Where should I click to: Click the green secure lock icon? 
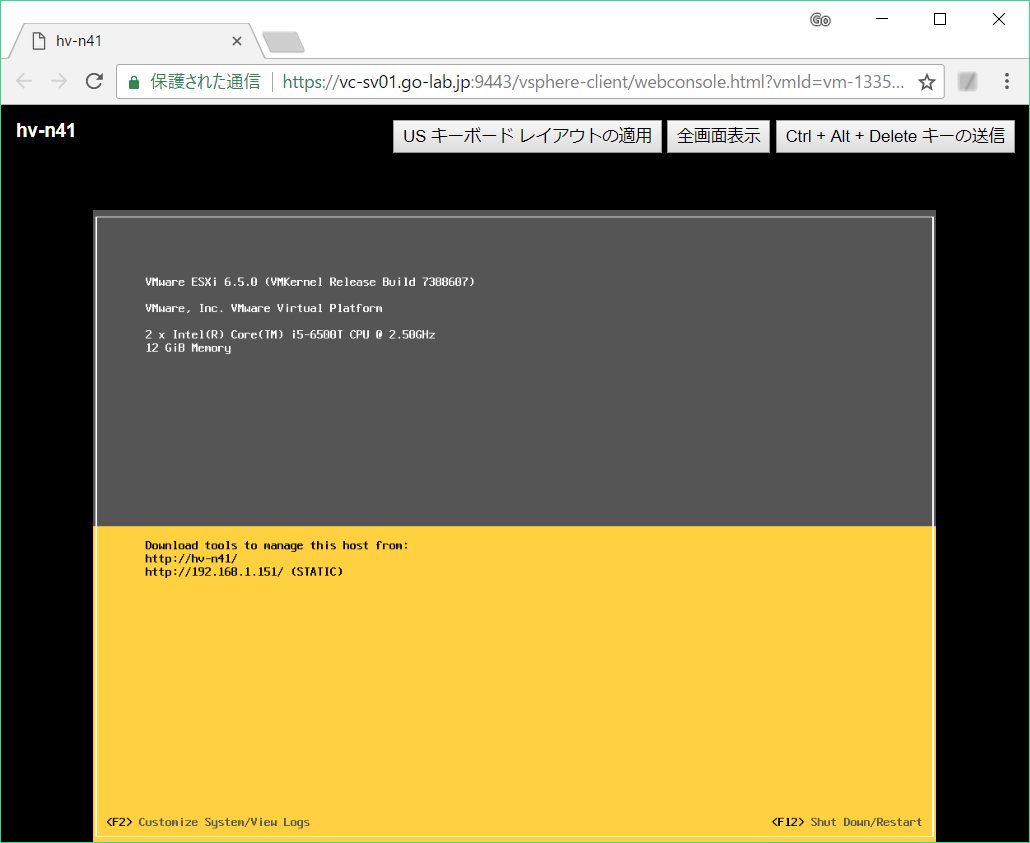134,82
